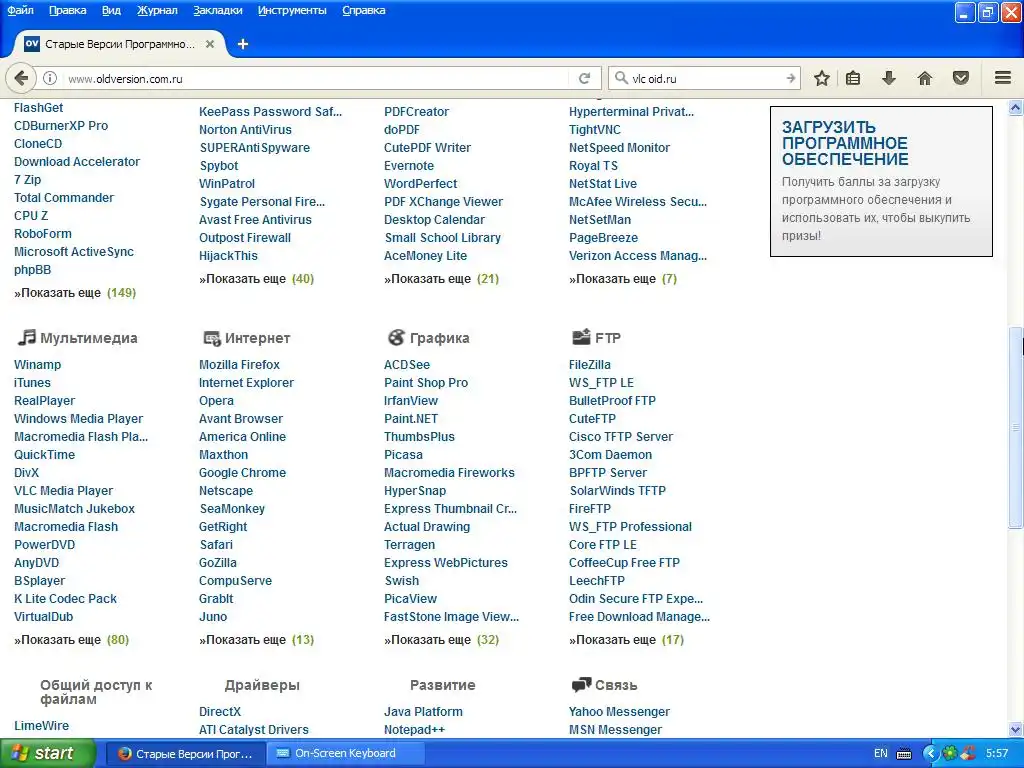The height and width of the screenshot is (768, 1024).
Task: Open the Total Commander link
Action: [64, 197]
